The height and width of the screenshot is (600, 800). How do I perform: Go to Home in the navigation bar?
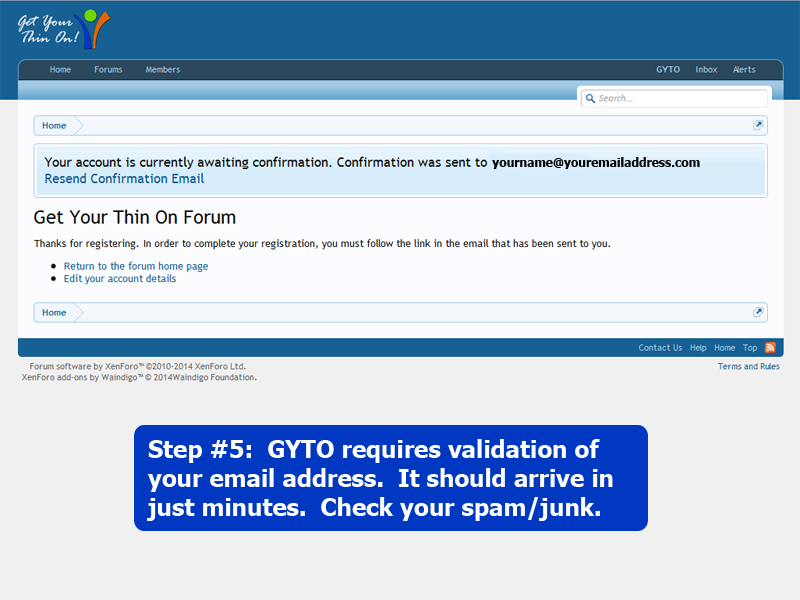click(60, 70)
